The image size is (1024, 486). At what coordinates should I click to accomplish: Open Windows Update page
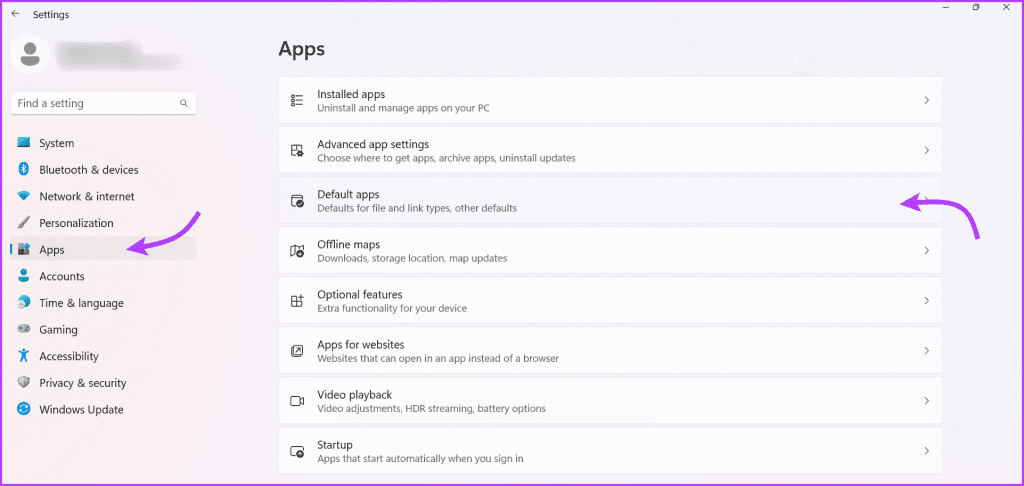coord(81,409)
